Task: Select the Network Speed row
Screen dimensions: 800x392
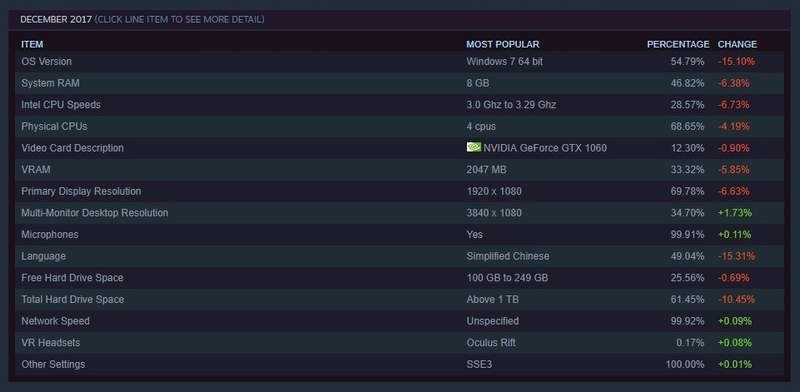Action: [x=399, y=321]
